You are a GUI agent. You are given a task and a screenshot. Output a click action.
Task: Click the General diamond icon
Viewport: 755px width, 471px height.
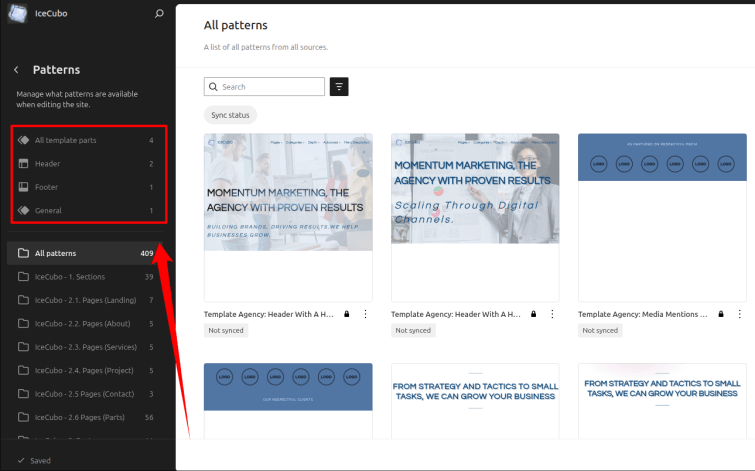(23, 210)
